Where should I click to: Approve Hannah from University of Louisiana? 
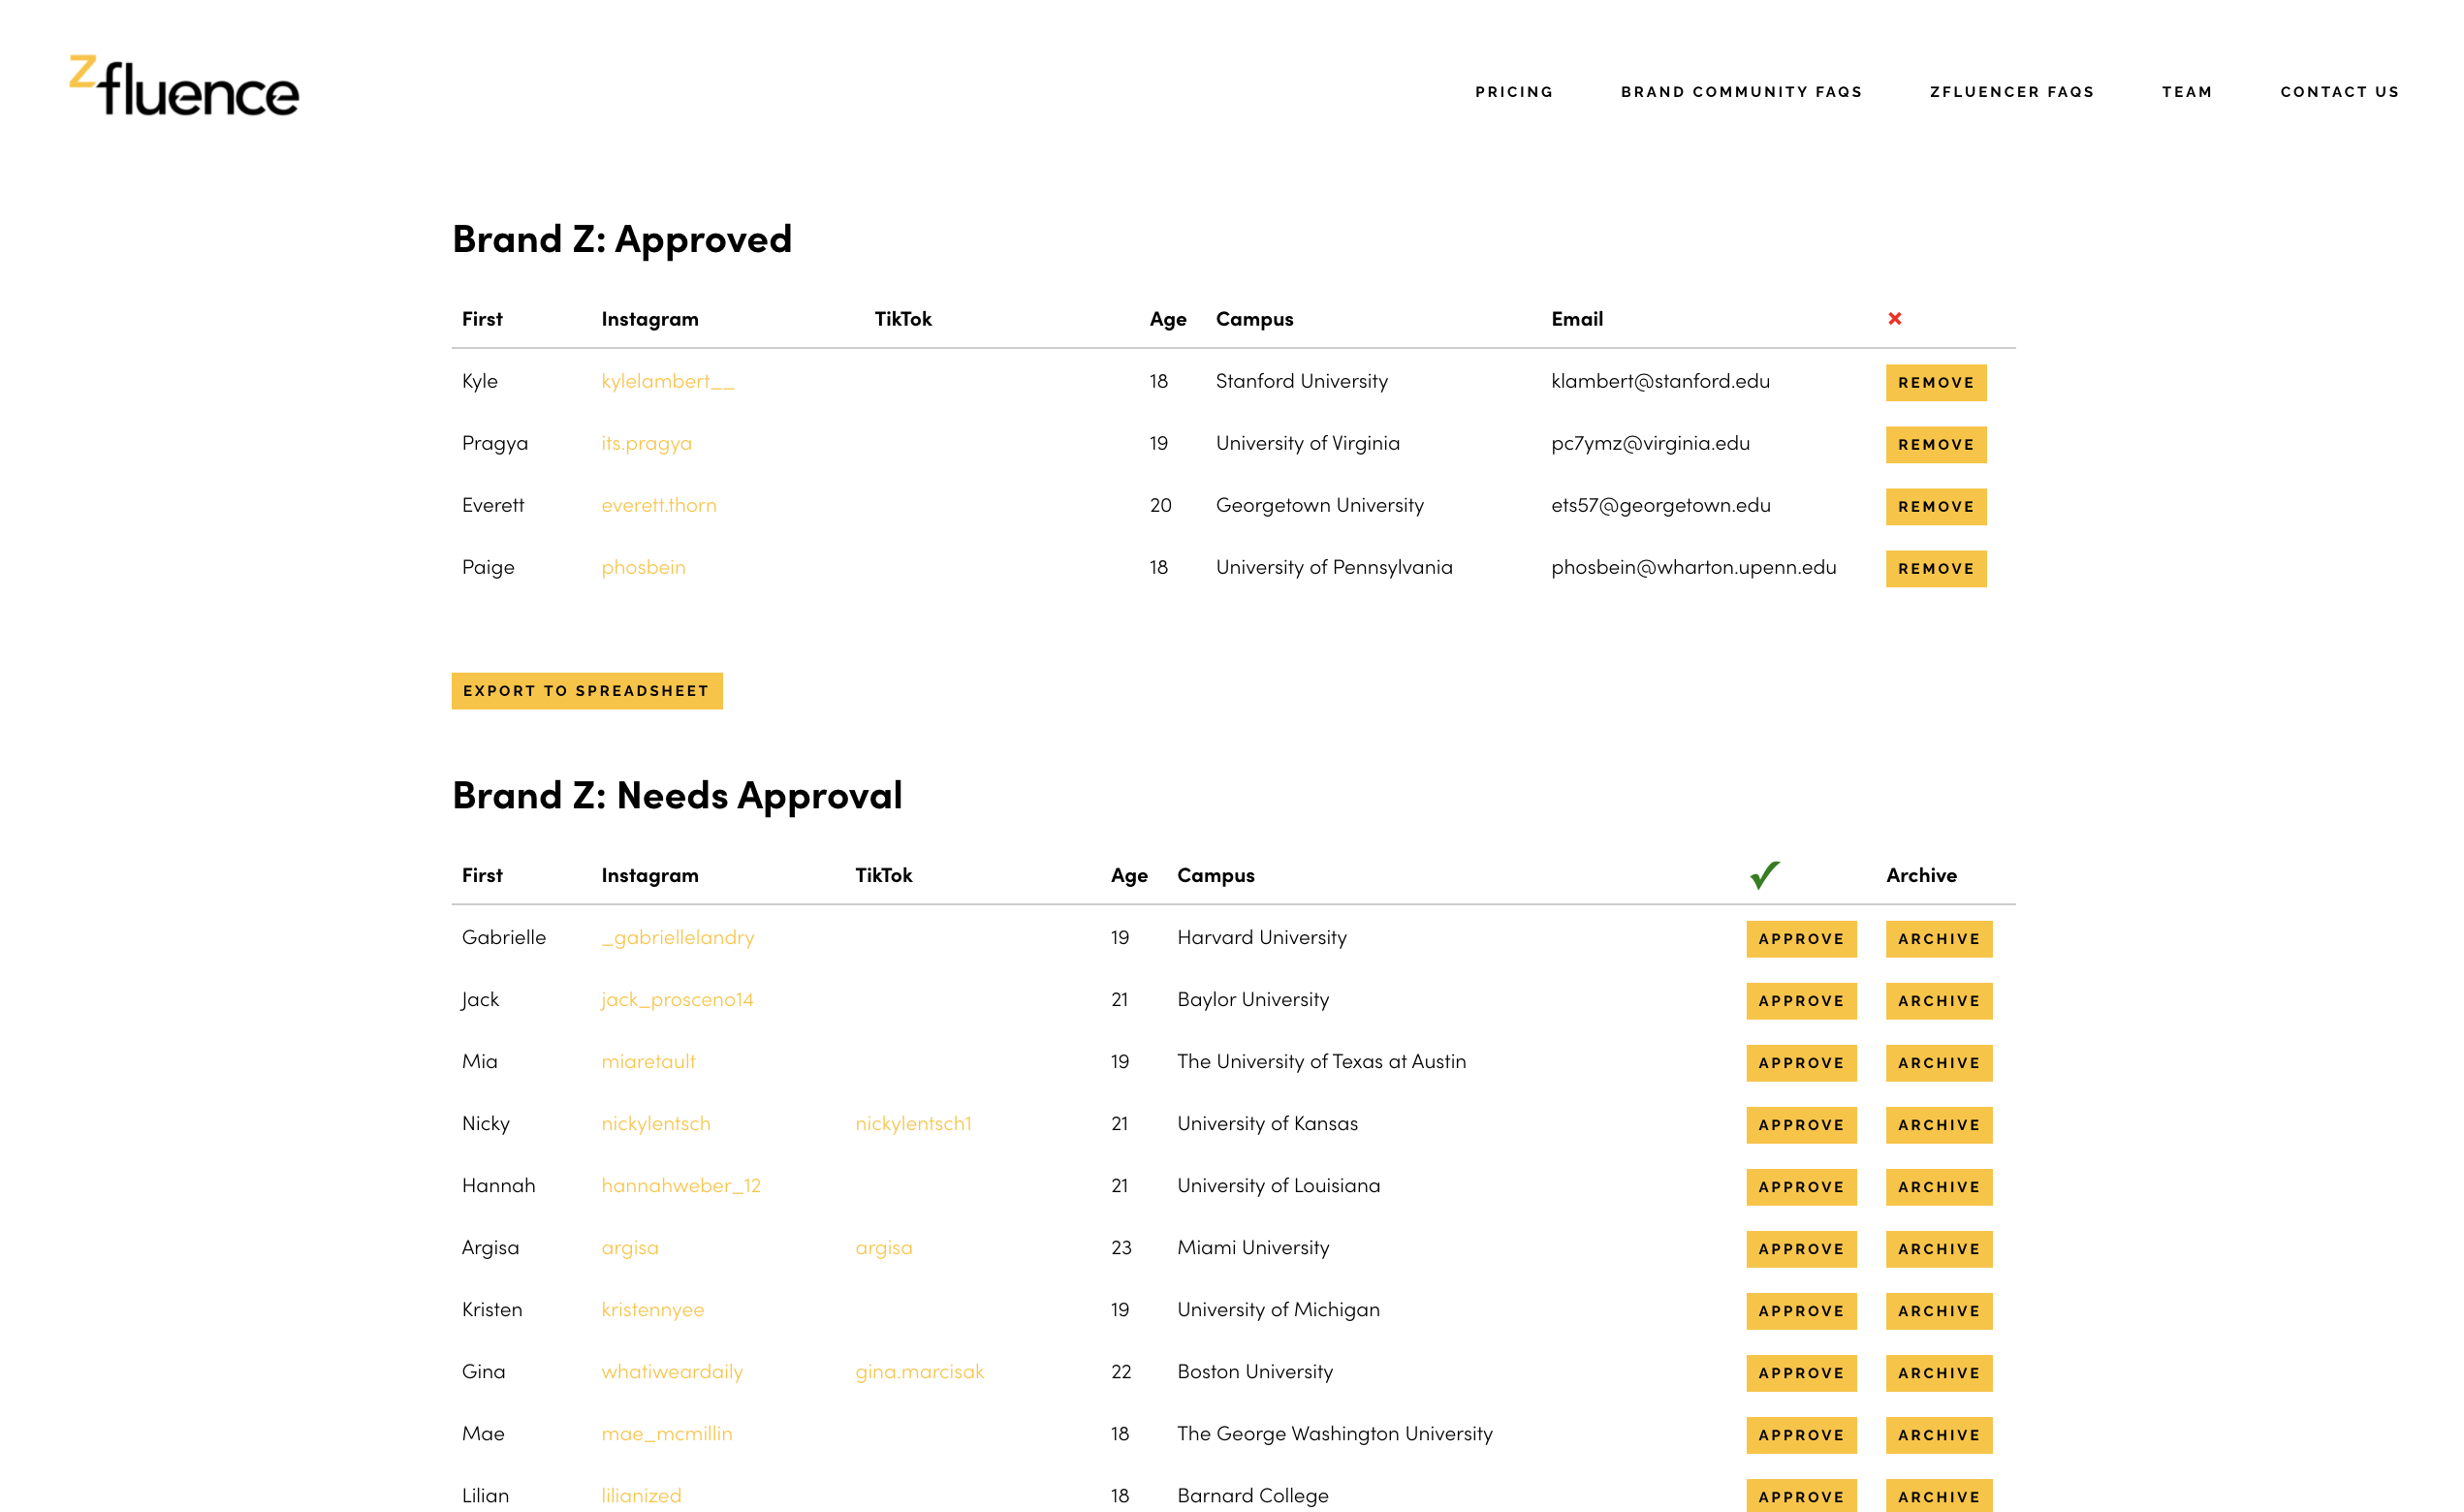coord(1801,1187)
